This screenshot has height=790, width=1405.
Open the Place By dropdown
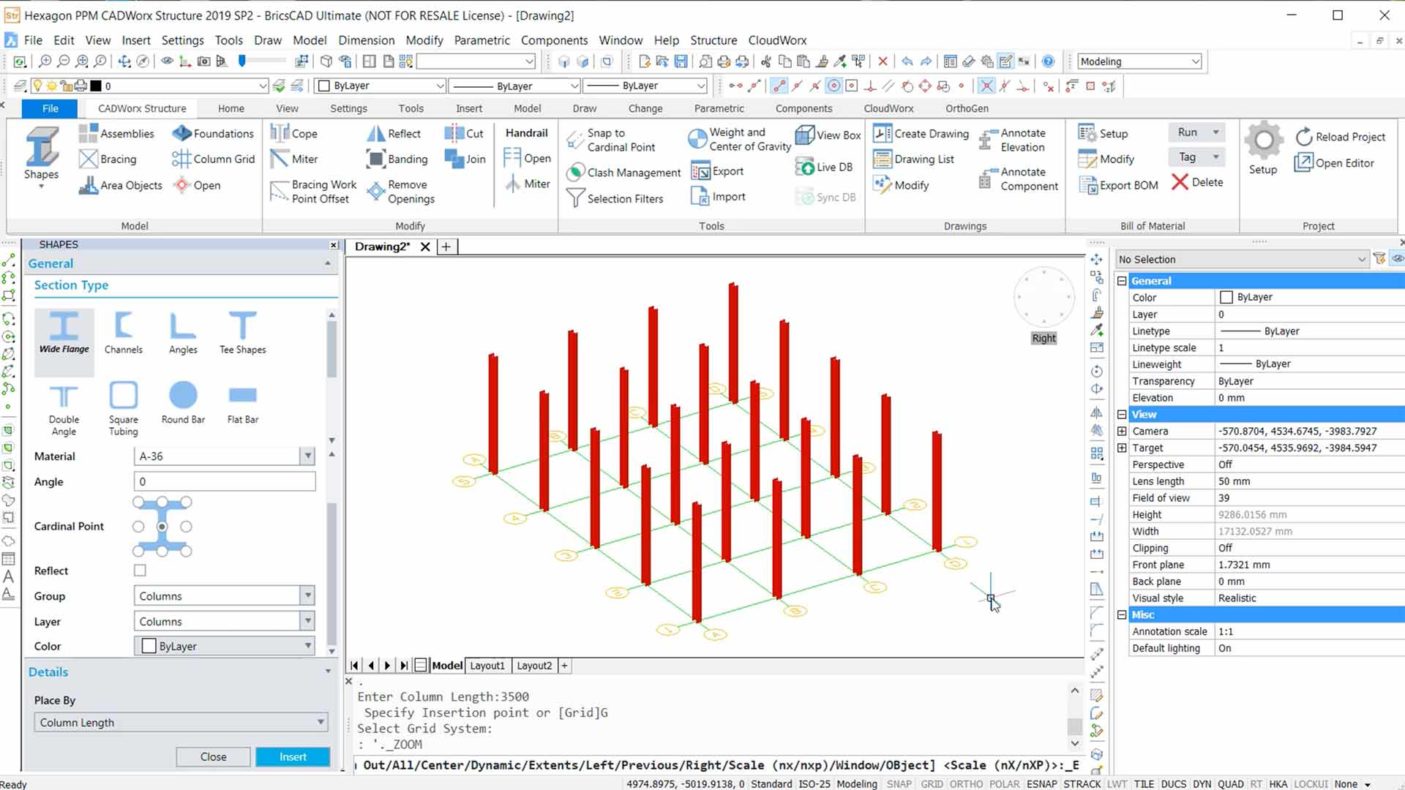[181, 722]
